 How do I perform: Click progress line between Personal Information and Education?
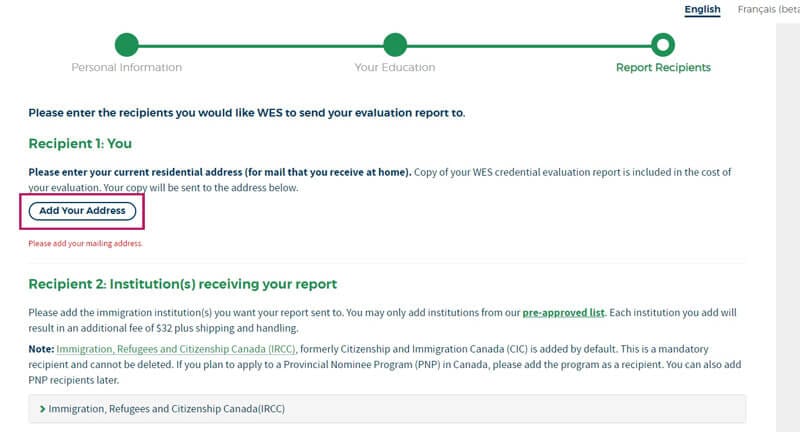tap(260, 44)
